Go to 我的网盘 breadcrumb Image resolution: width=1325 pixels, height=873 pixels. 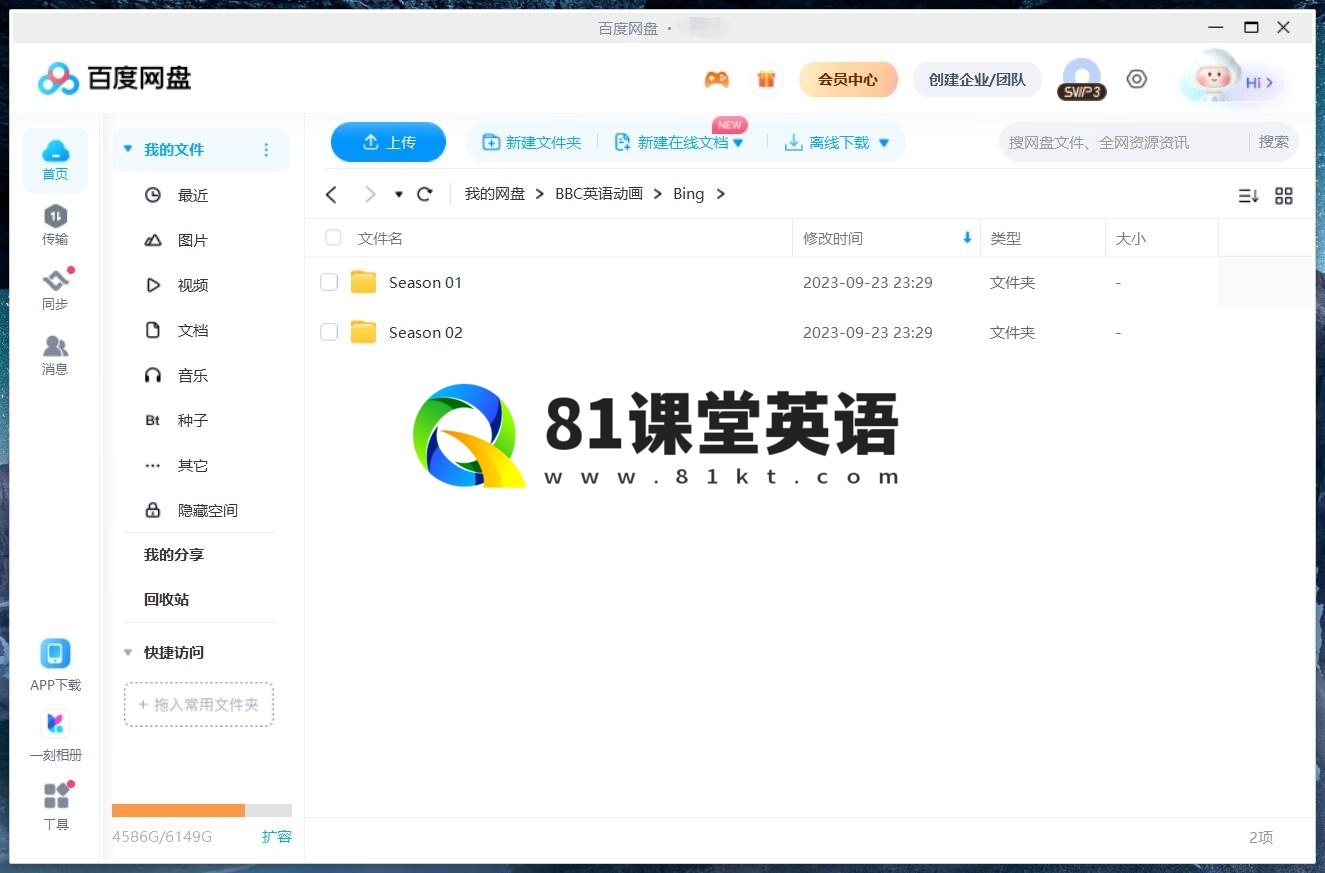tap(495, 194)
